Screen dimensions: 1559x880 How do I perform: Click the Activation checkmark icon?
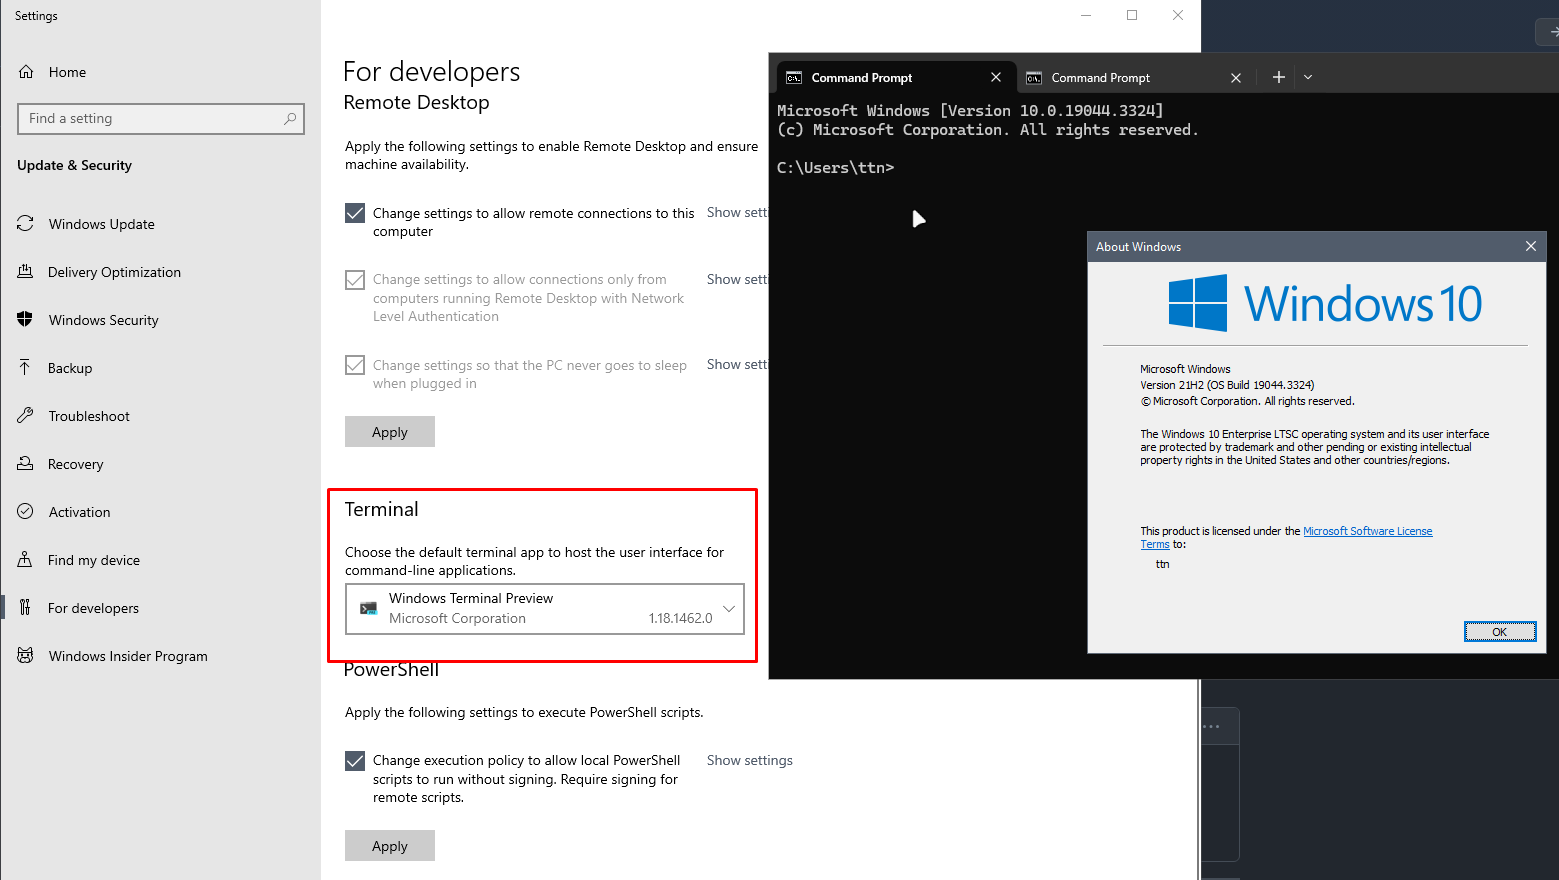click(x=26, y=512)
